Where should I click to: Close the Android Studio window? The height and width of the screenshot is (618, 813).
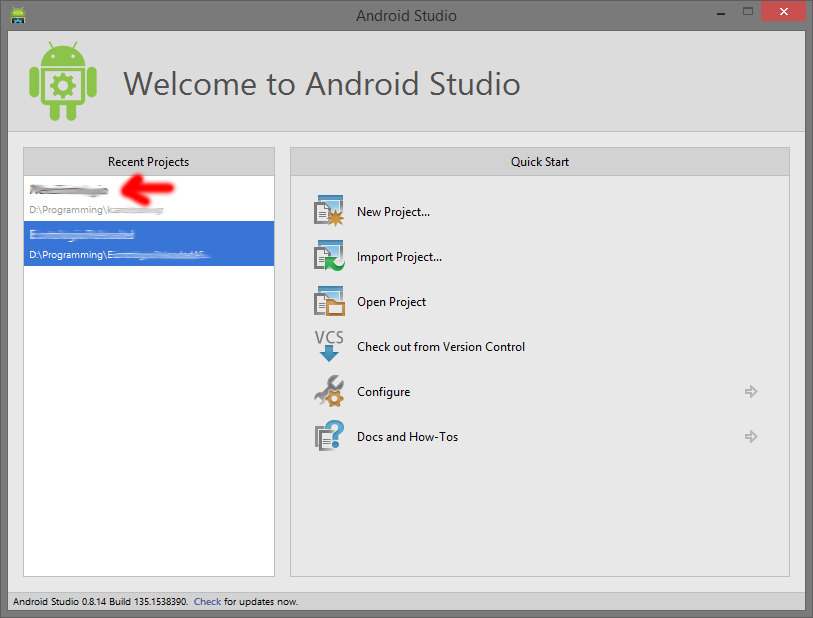[x=783, y=11]
